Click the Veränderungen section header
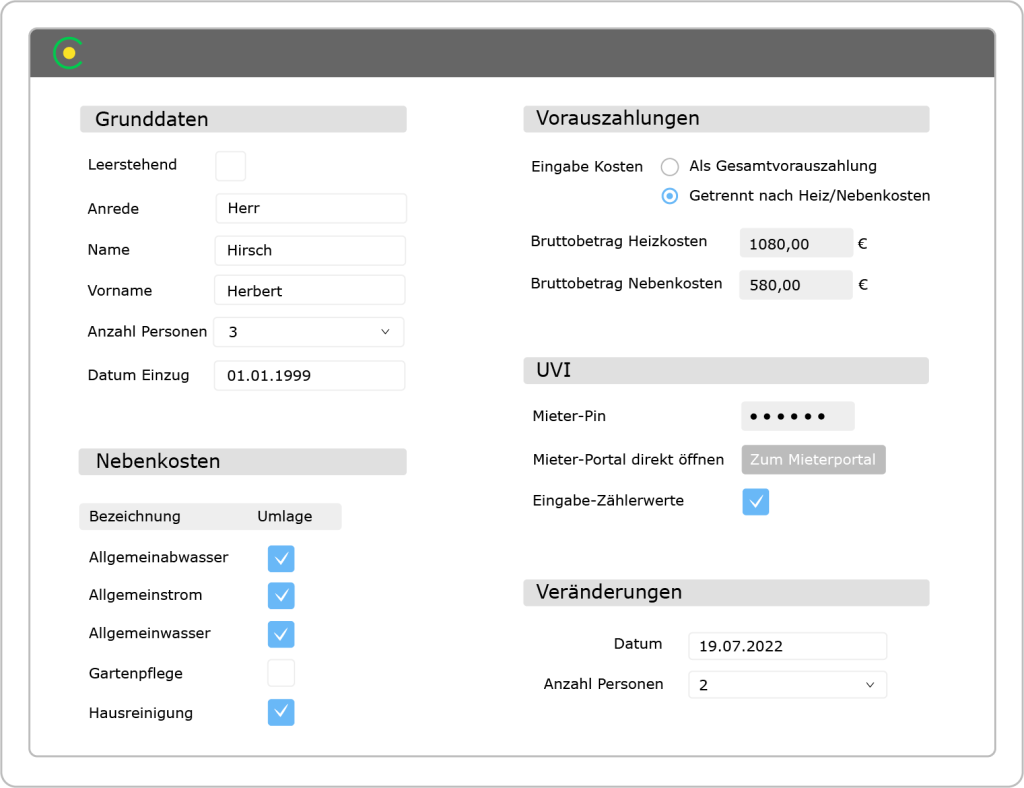The height and width of the screenshot is (788, 1024). (x=726, y=593)
